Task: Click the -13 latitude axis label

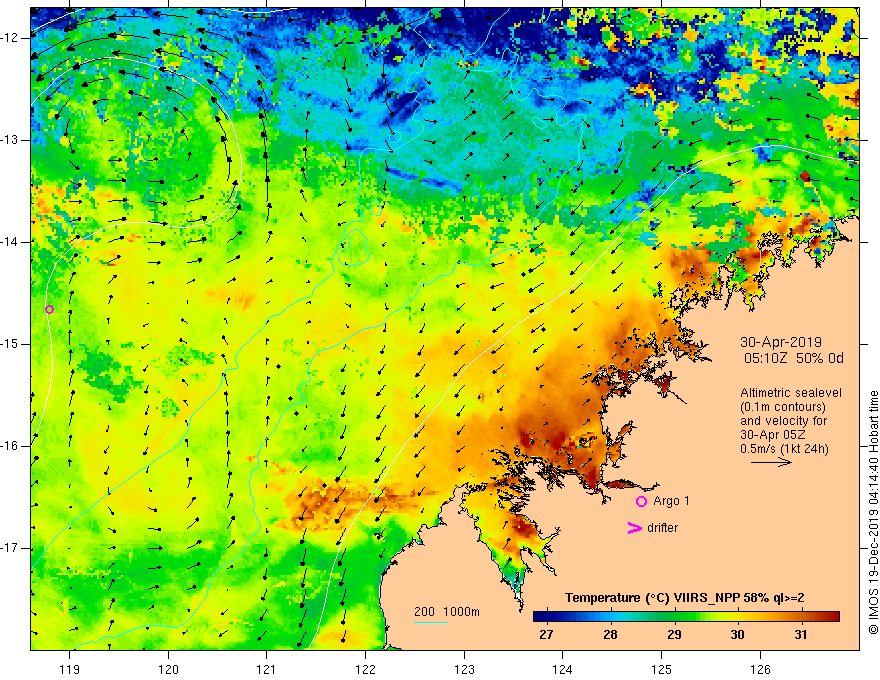Action: point(11,140)
